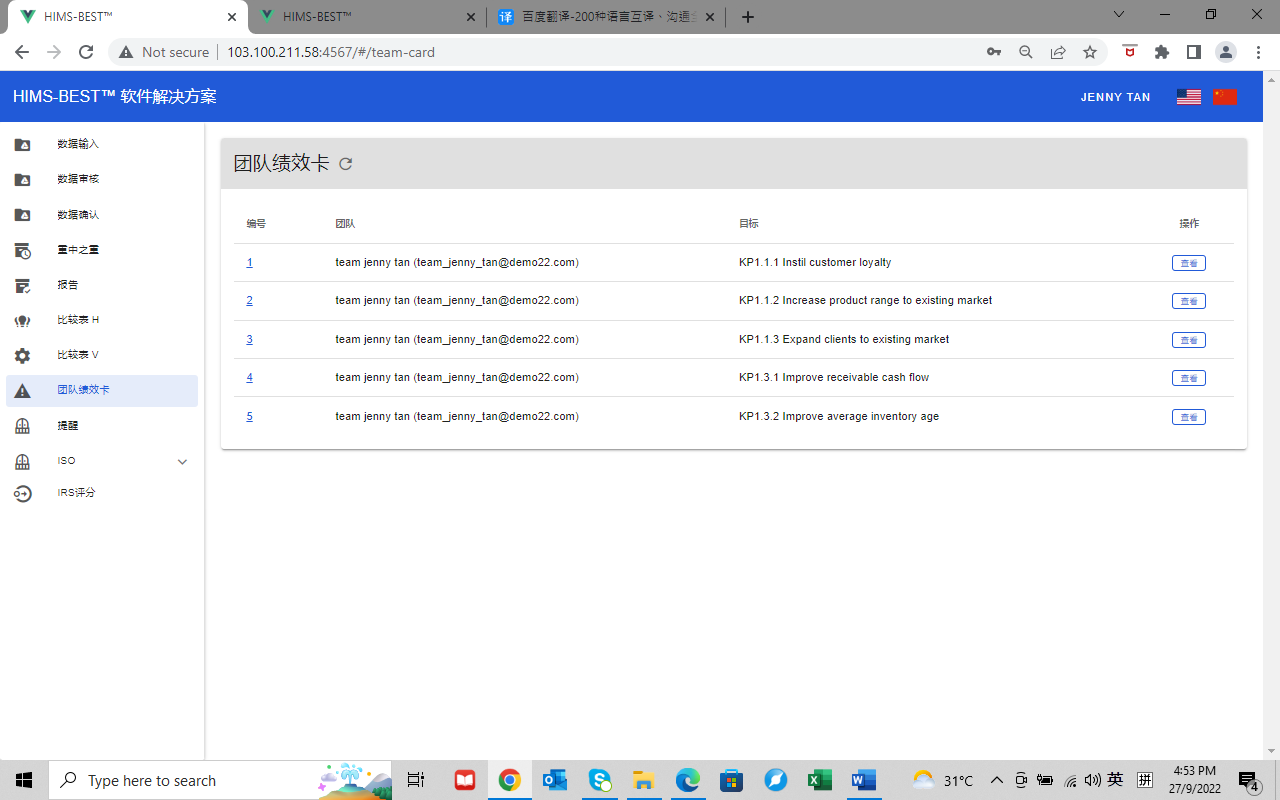
Task: Open 数据输入 in the sidebar
Action: 78,144
